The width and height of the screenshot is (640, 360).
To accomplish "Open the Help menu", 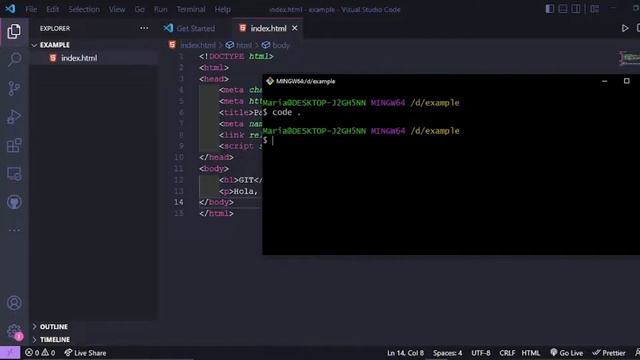I will pyautogui.click(x=222, y=9).
